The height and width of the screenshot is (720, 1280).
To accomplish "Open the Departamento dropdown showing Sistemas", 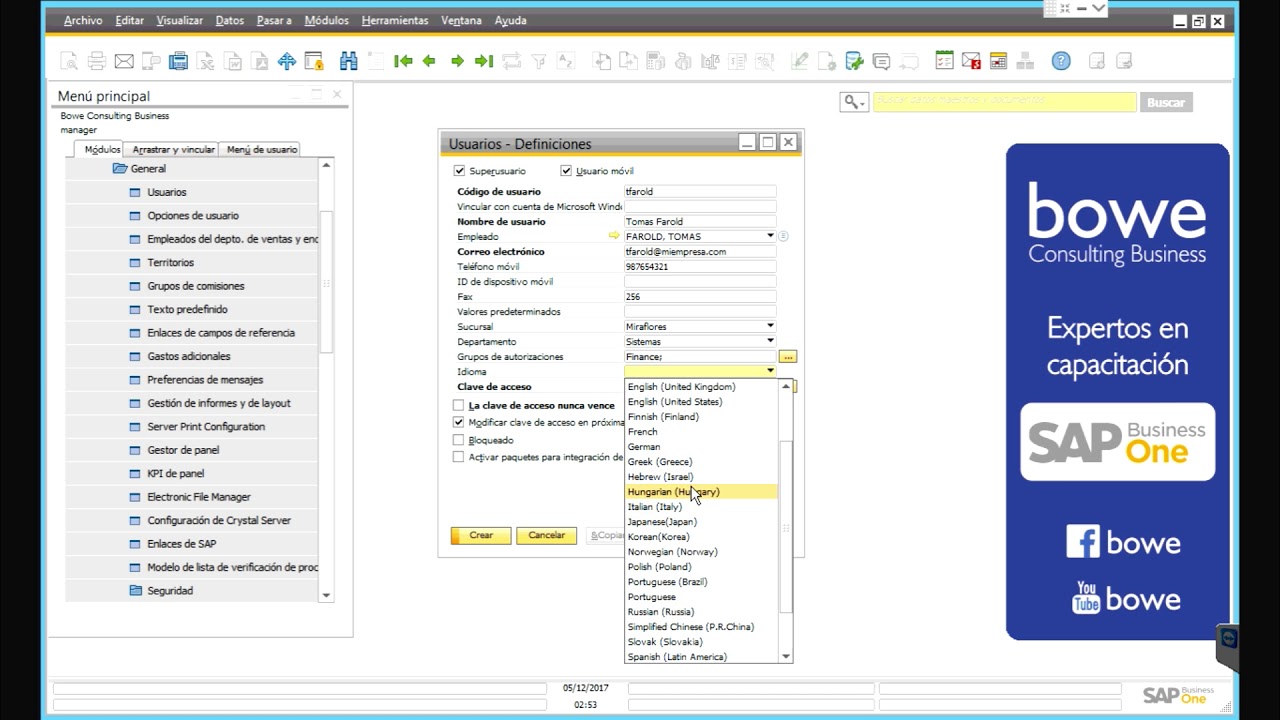I will click(x=770, y=341).
